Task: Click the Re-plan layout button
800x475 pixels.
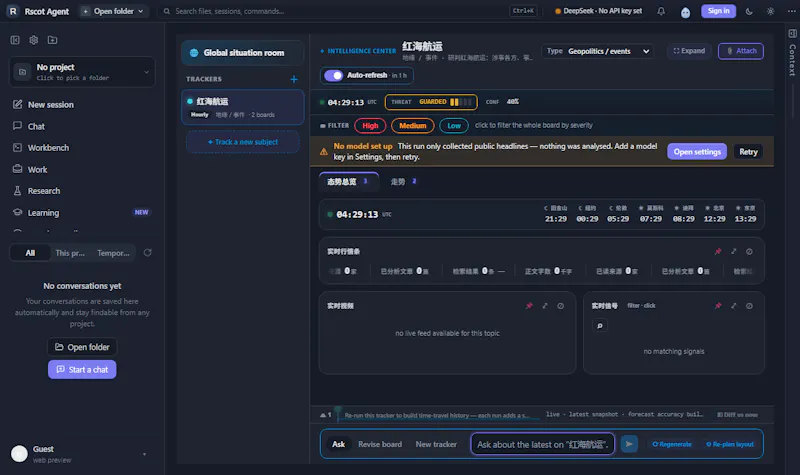Action: [x=730, y=444]
